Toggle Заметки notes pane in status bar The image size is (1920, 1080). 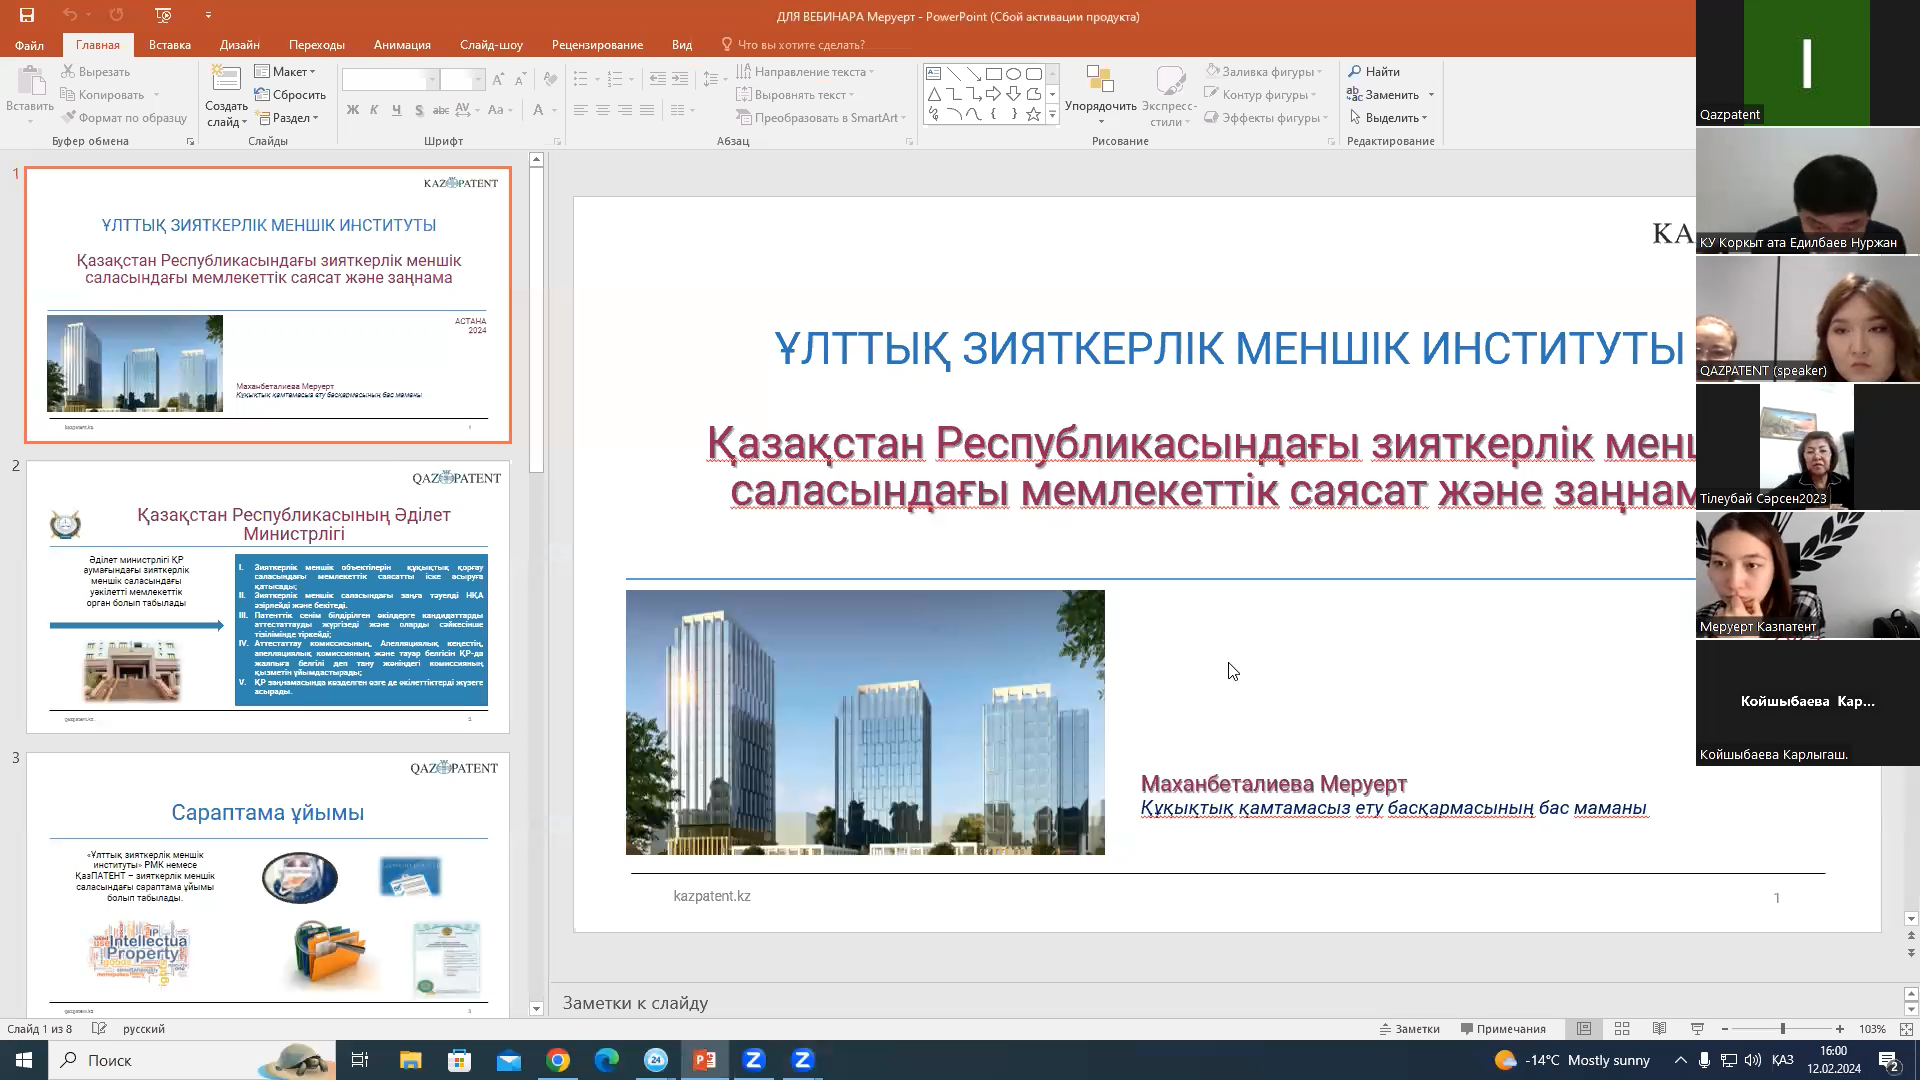pos(1410,1029)
